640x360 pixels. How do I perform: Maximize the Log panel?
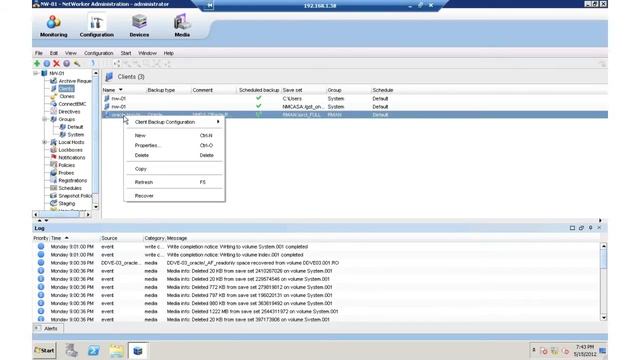572,228
